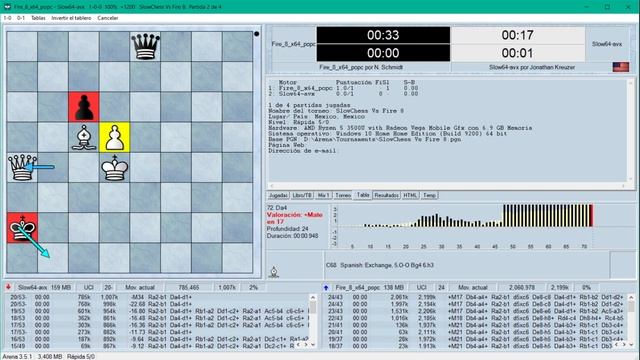Switch to the Jugadas tab
Viewport: 640px width, 360px height.
[278, 196]
